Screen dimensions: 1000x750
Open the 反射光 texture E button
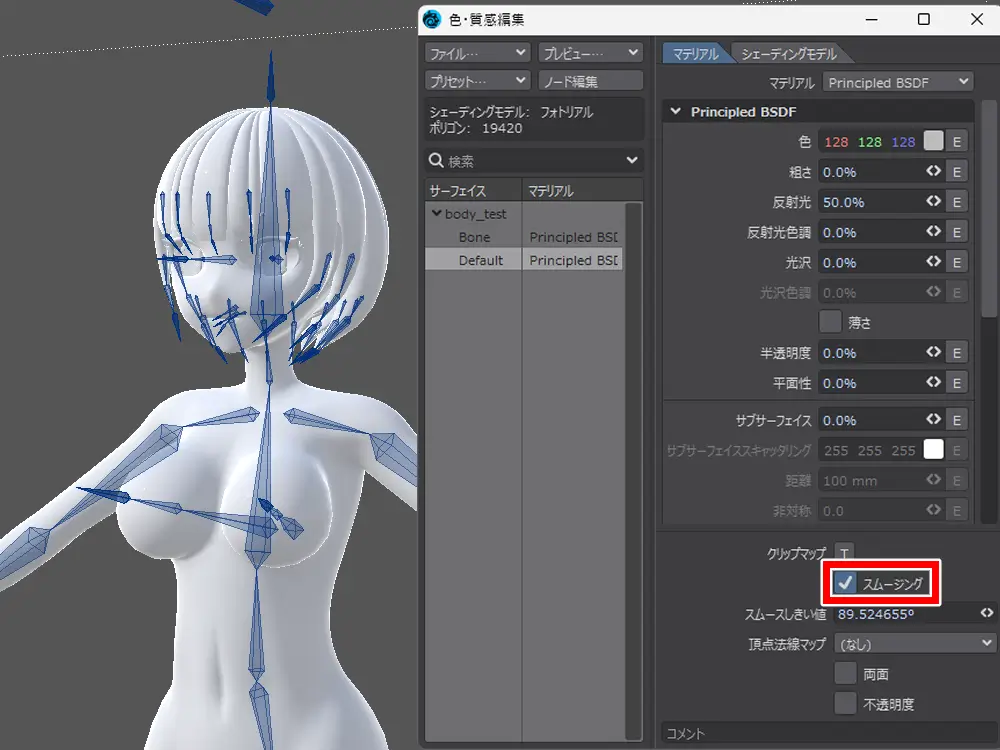click(956, 202)
